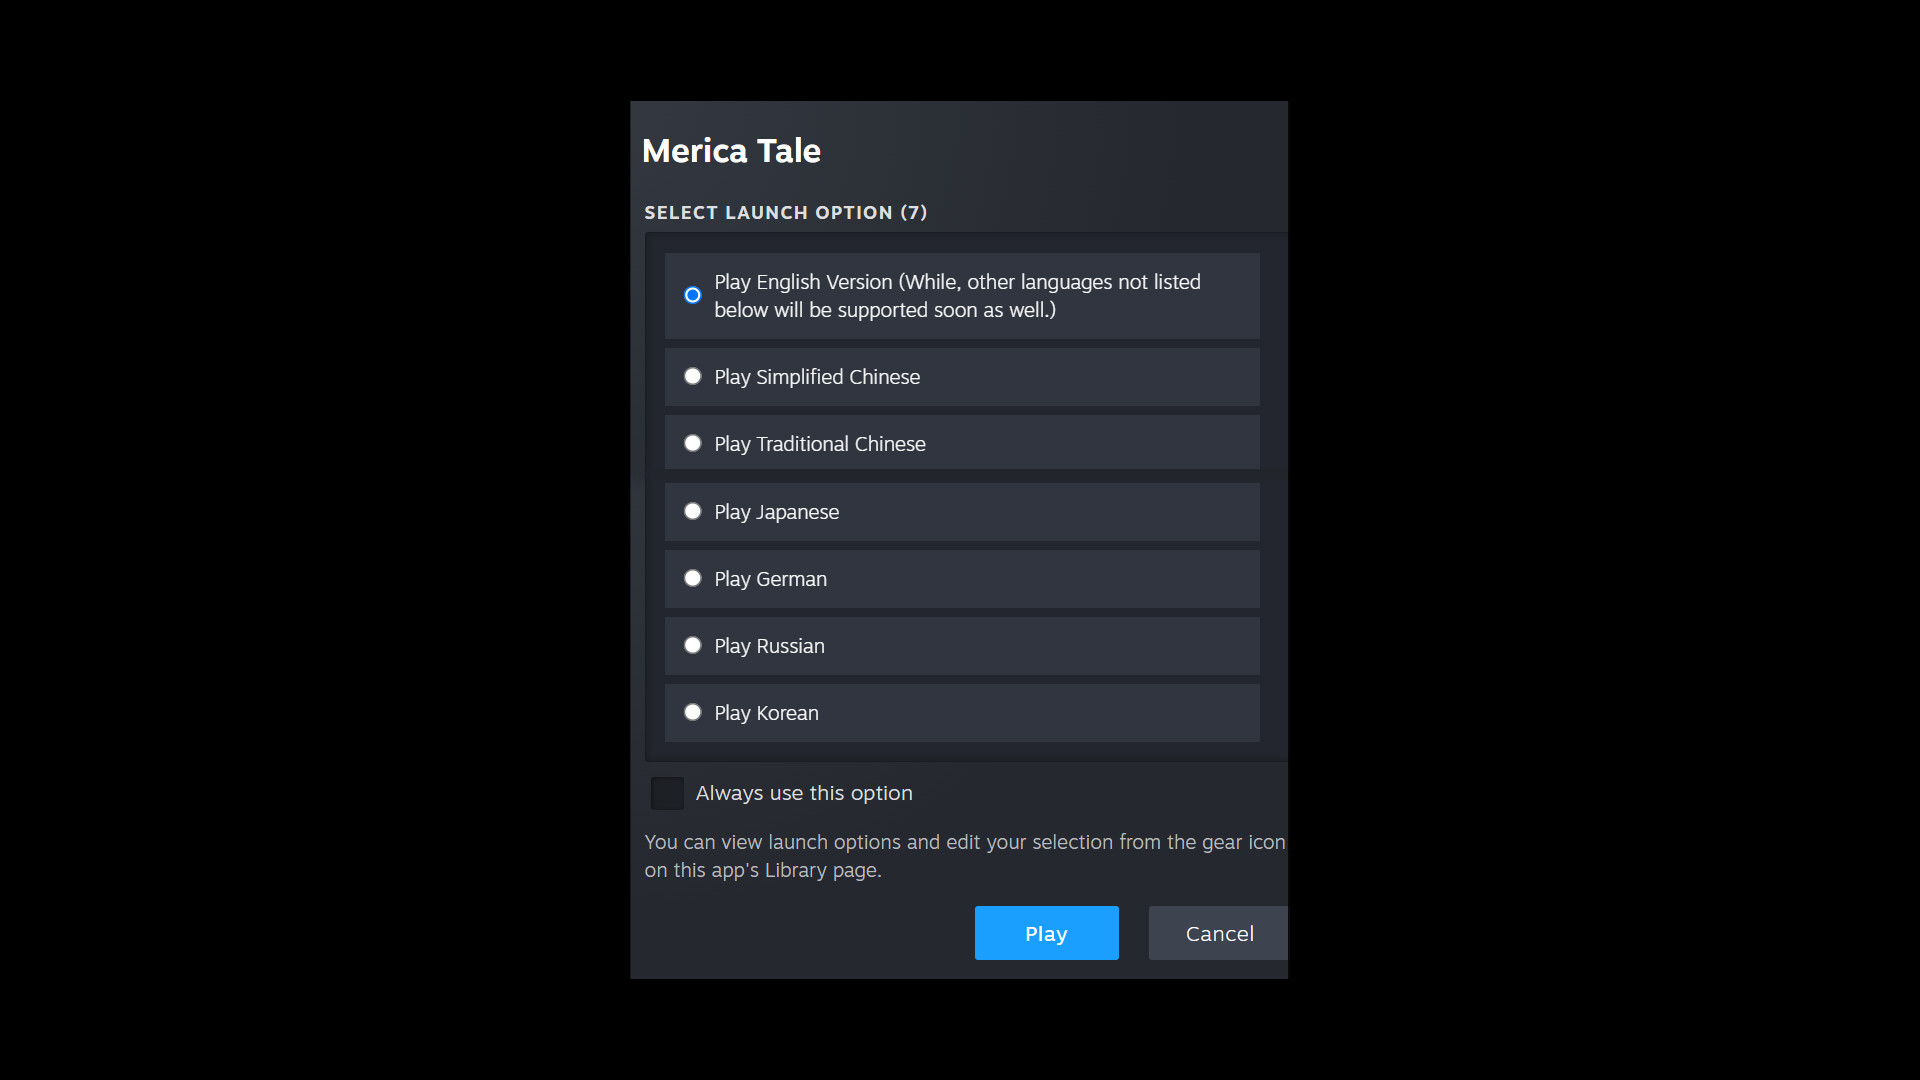
Task: Click the Play German row background
Action: coord(1050,578)
